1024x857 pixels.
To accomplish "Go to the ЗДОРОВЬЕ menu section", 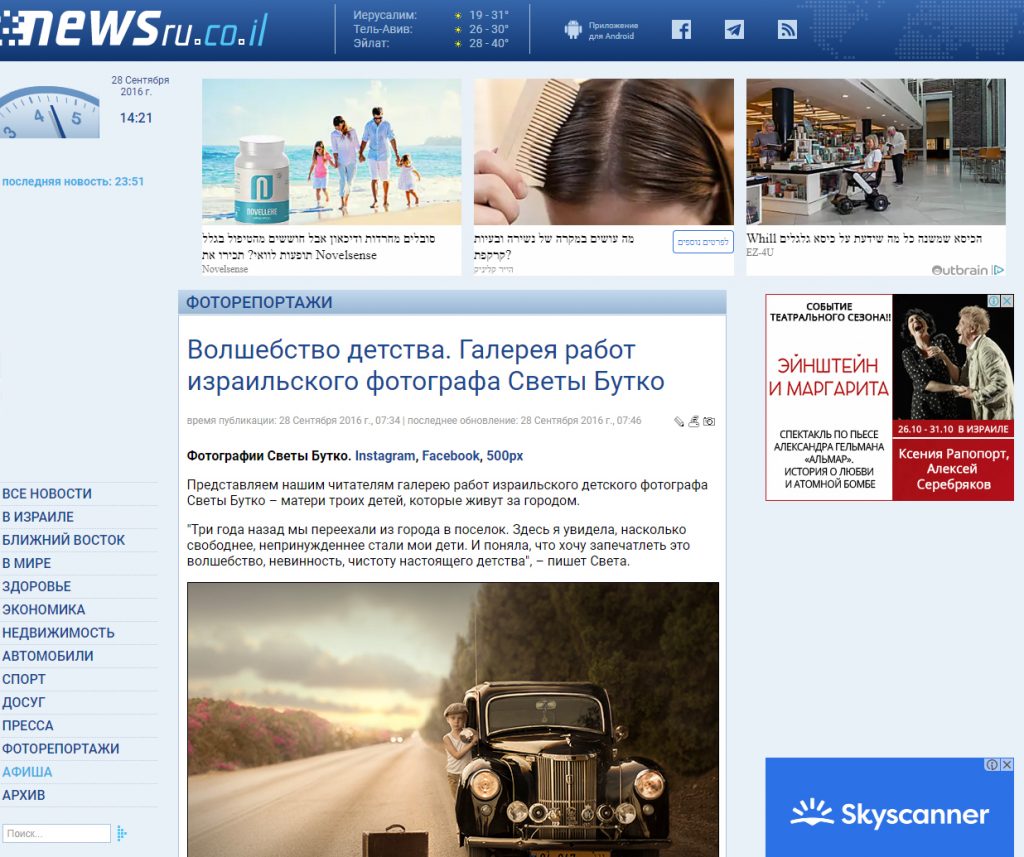I will point(37,587).
